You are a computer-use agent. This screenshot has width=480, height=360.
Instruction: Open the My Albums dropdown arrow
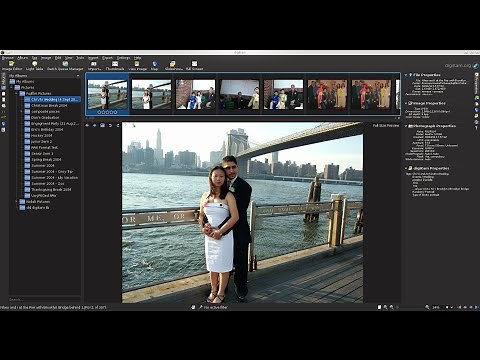tap(78, 76)
